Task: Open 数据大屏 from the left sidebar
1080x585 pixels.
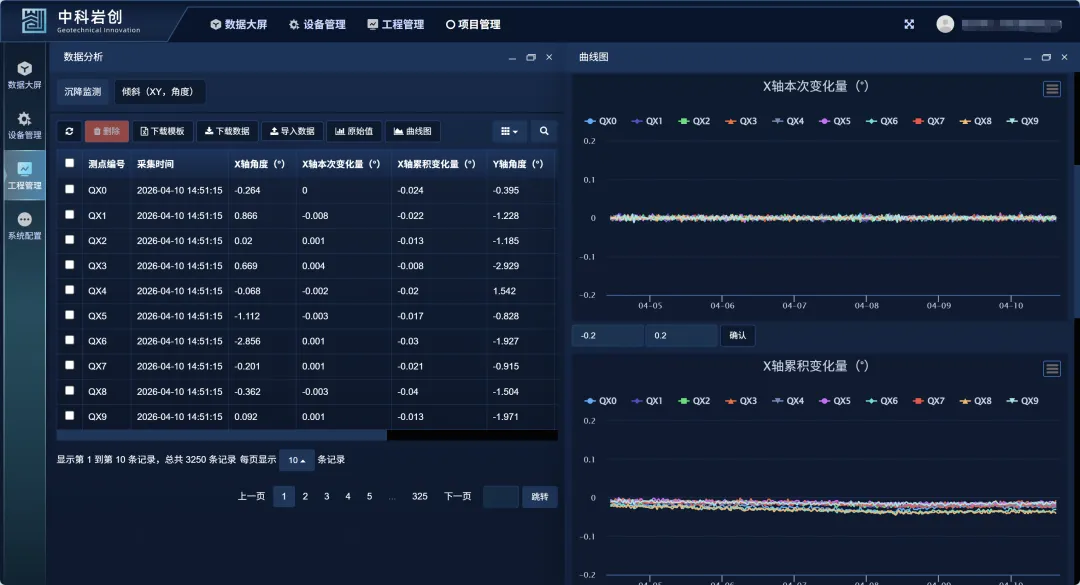Action: (24, 75)
